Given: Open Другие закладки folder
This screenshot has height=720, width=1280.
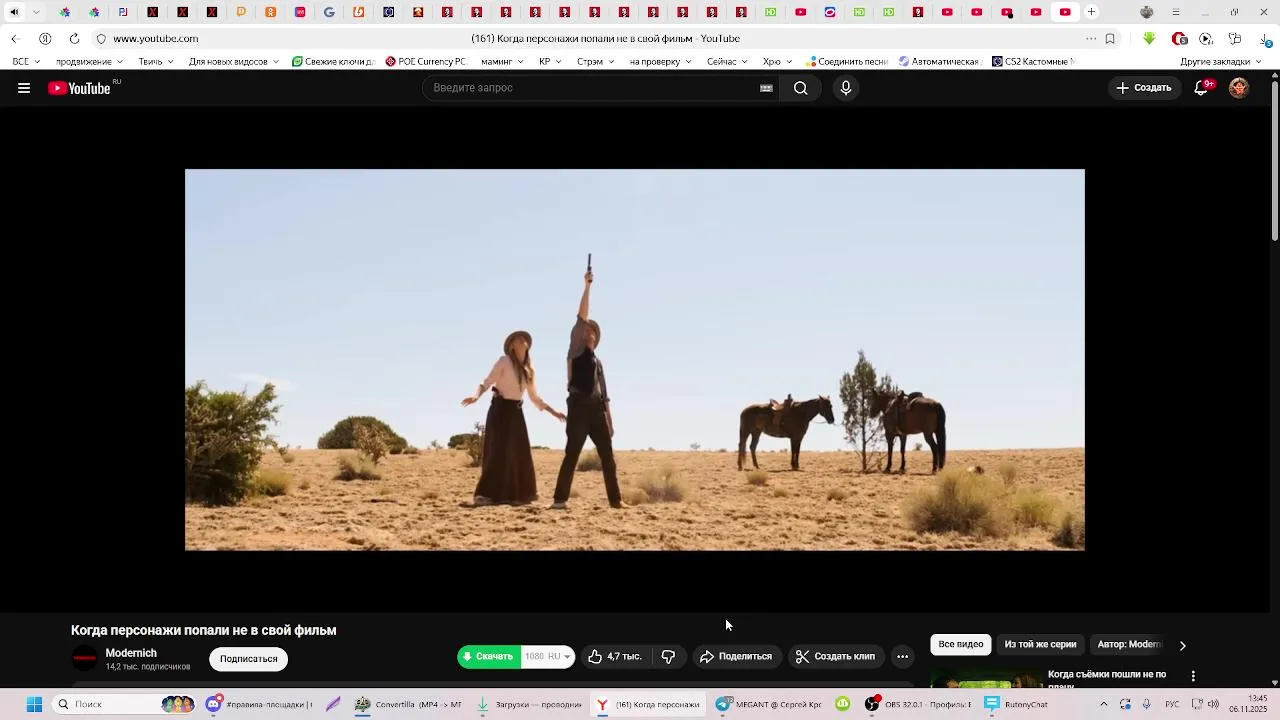Looking at the screenshot, I should pos(1221,62).
